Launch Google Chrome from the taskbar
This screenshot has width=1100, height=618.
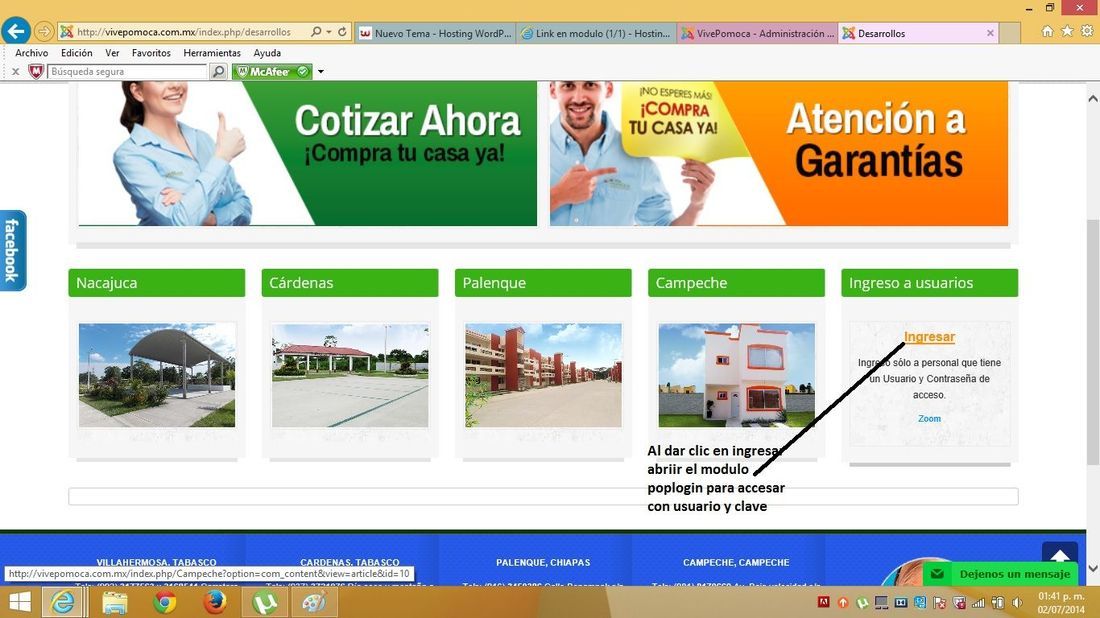coord(165,603)
